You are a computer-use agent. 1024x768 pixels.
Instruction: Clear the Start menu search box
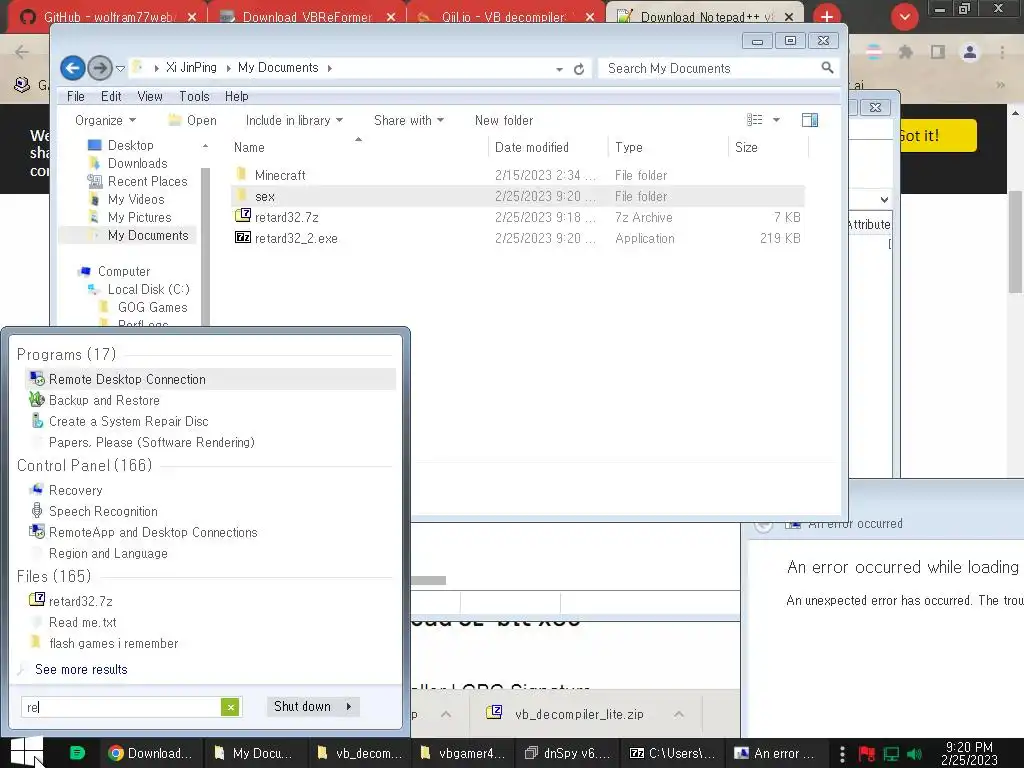click(230, 707)
